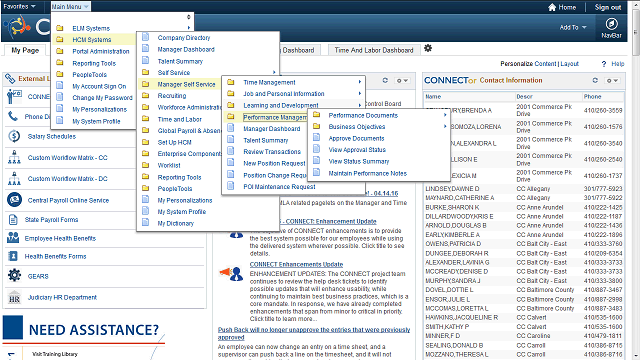Screen dimensions: 640x360
Task: Click the megaphone enhancement update icon
Action: point(231,274)
